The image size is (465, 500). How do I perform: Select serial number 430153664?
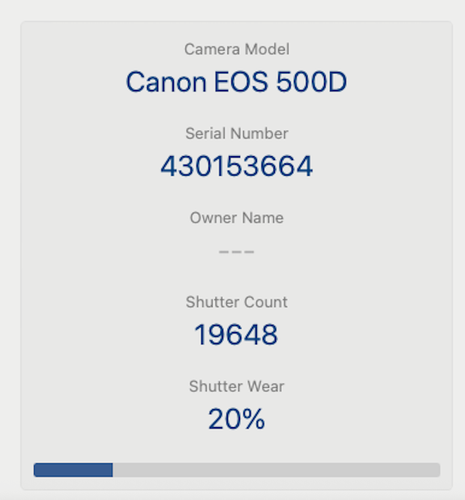tap(237, 166)
